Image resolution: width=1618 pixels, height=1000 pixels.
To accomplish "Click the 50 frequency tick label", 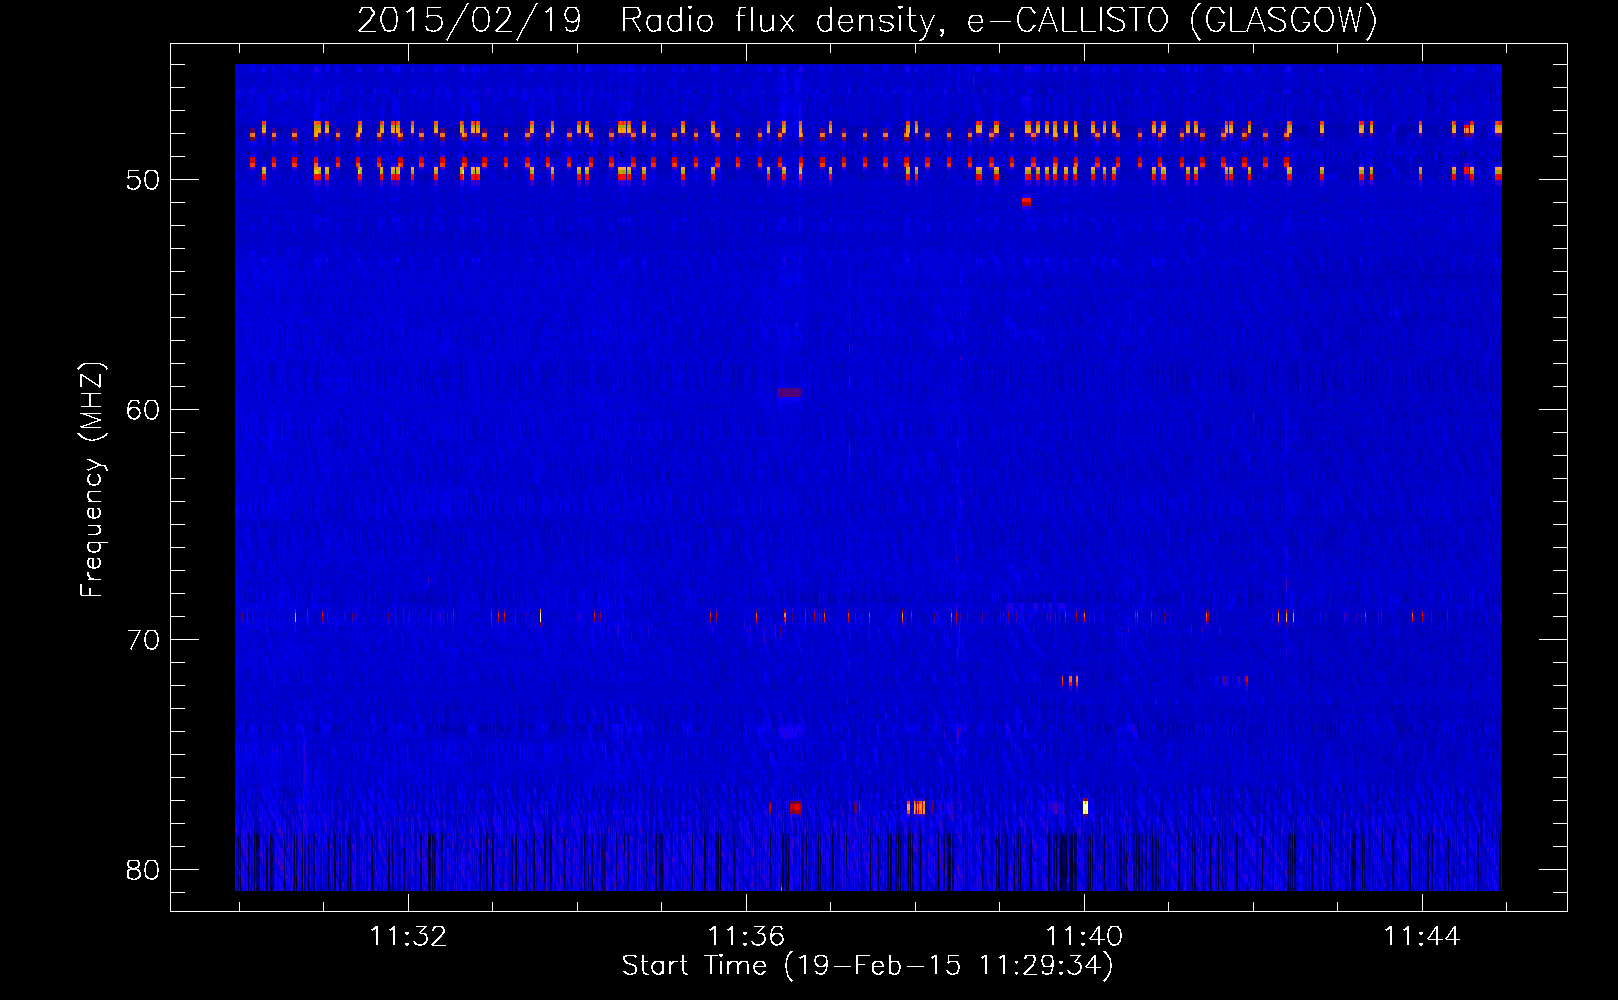I will [x=144, y=180].
